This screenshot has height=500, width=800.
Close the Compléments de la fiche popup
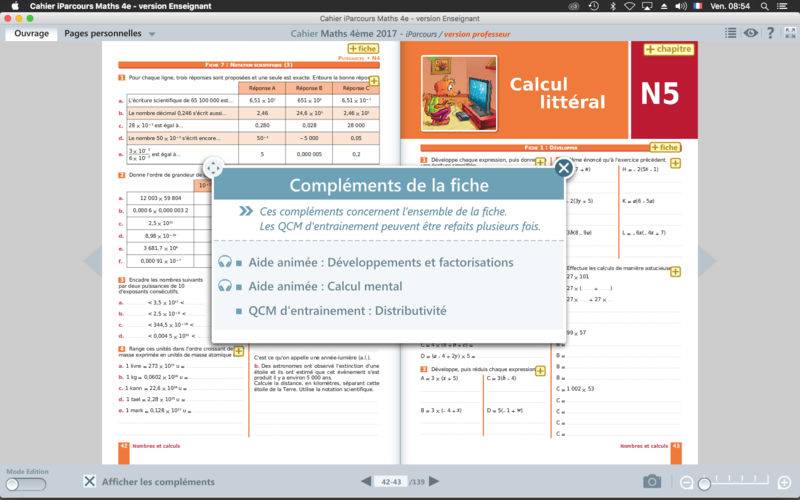(x=563, y=168)
